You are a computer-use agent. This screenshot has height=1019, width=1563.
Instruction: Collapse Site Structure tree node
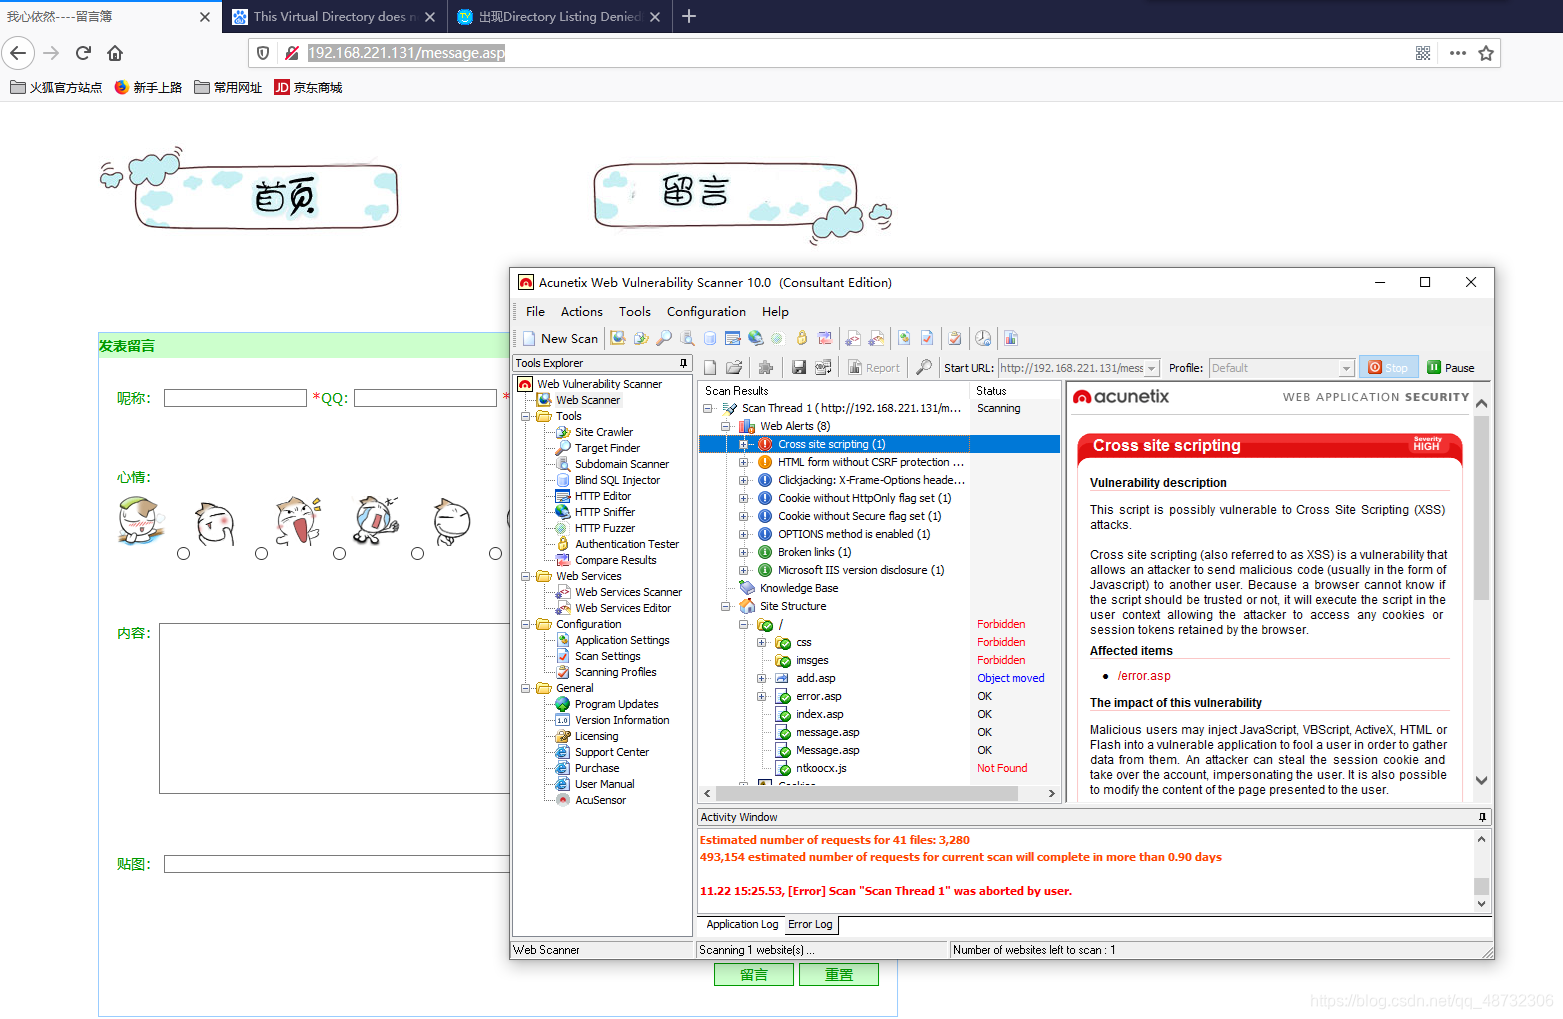pyautogui.click(x=726, y=606)
